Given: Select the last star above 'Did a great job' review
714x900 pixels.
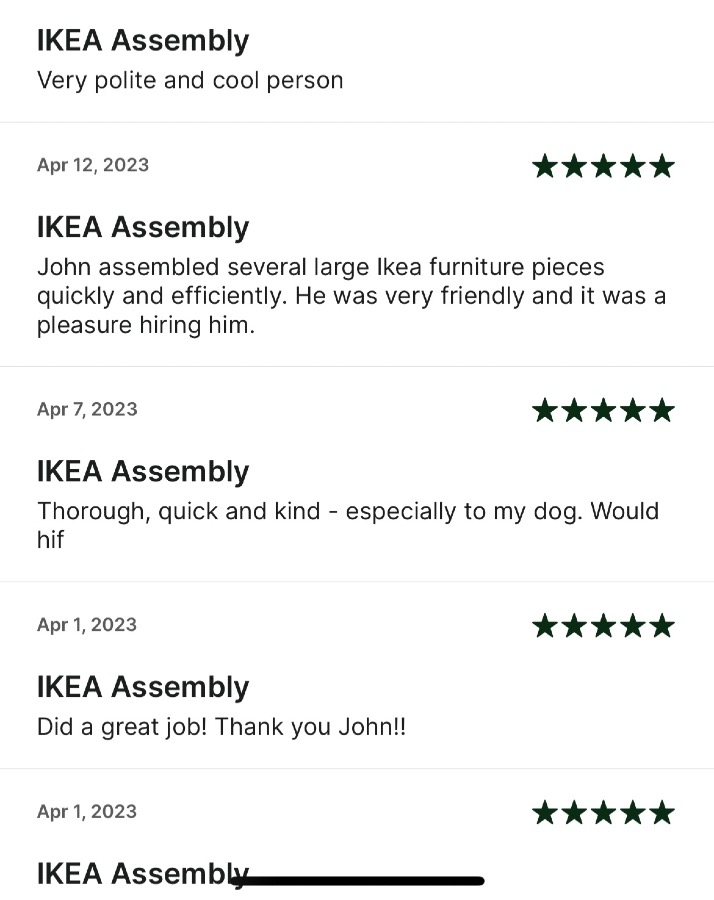Looking at the screenshot, I should [x=662, y=626].
